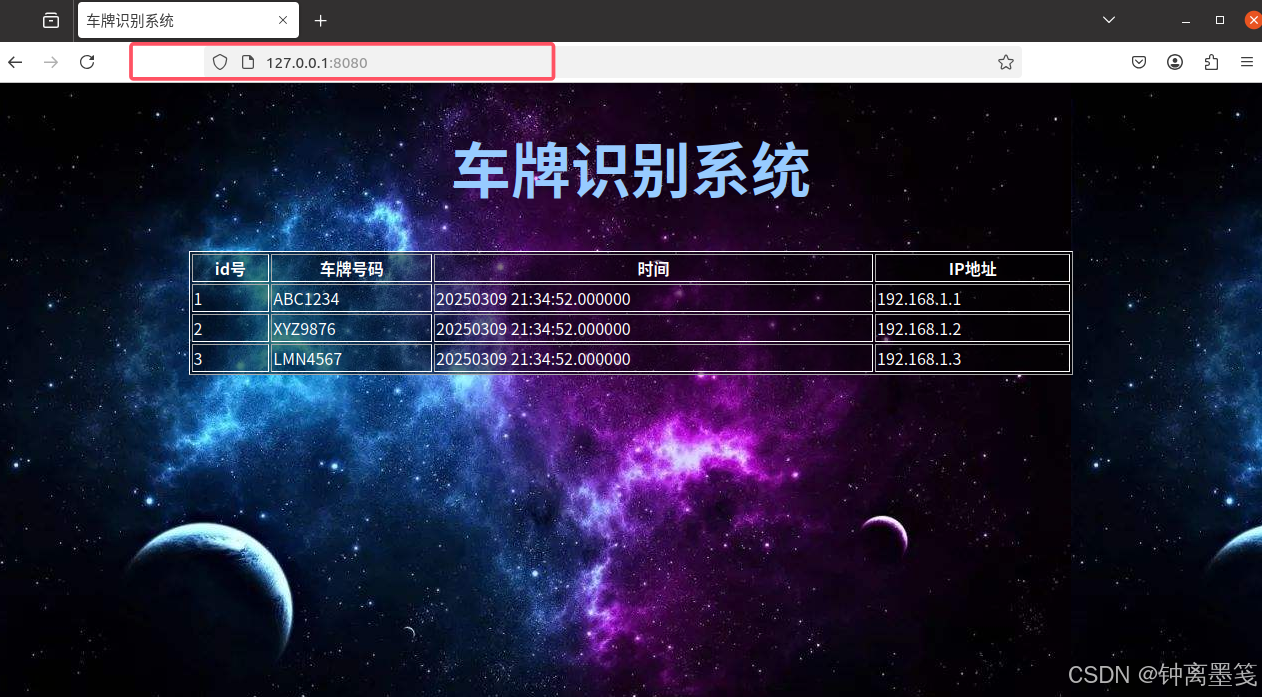Click id cell 2 in XYZ9876 row

[230, 328]
